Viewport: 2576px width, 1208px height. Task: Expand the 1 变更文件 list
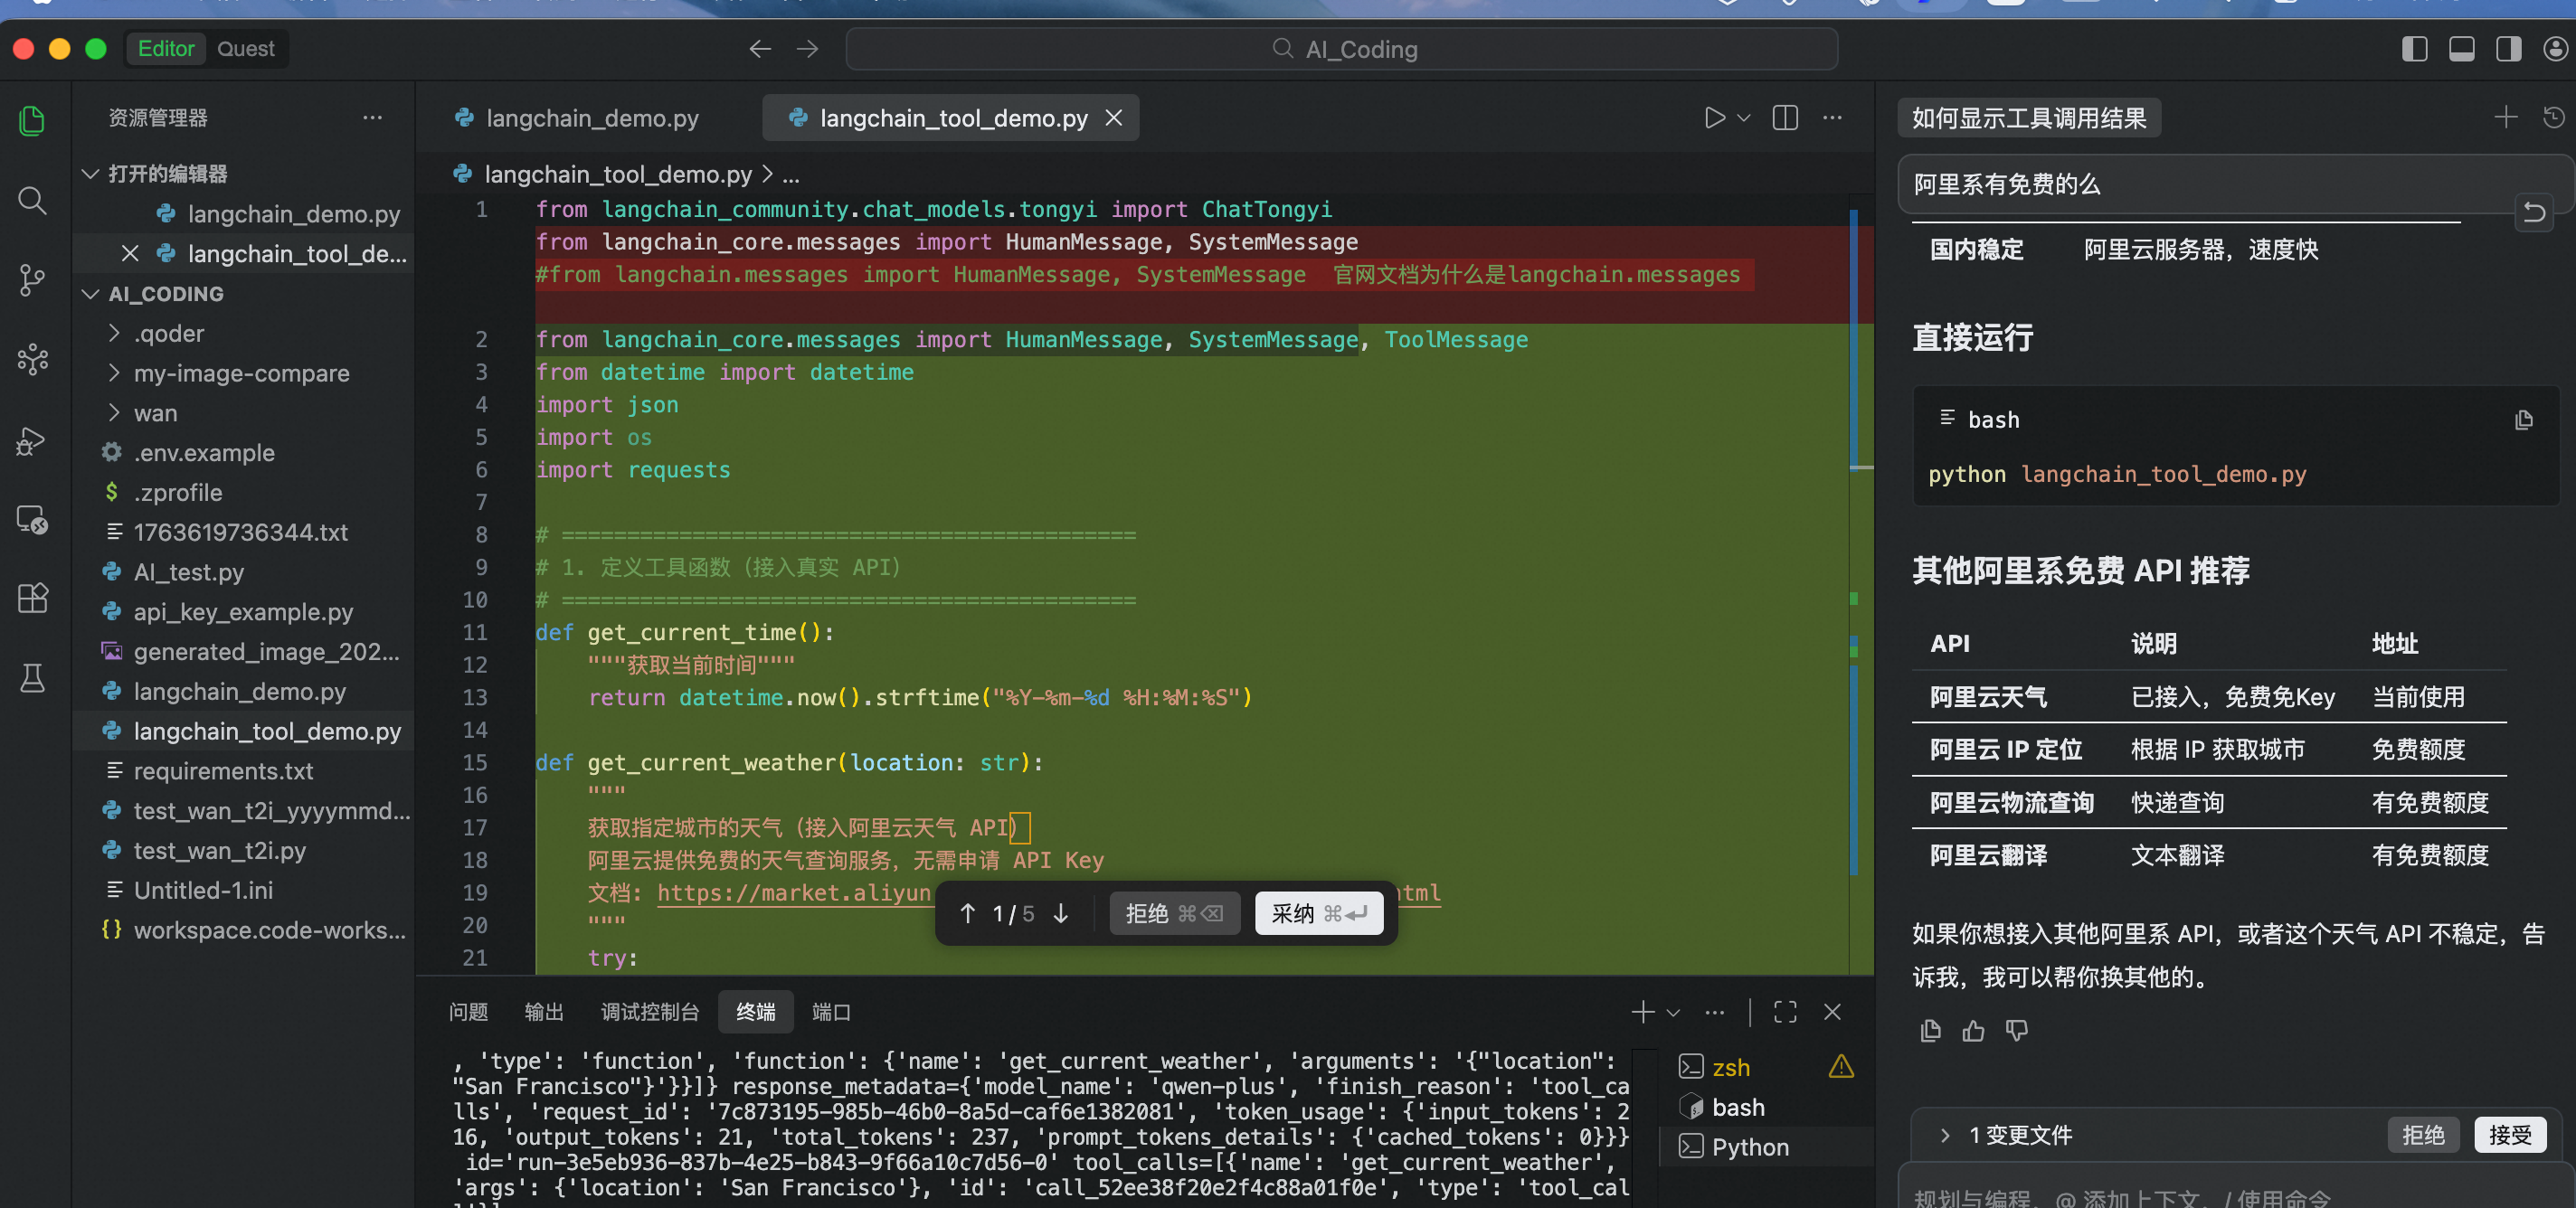[1944, 1135]
